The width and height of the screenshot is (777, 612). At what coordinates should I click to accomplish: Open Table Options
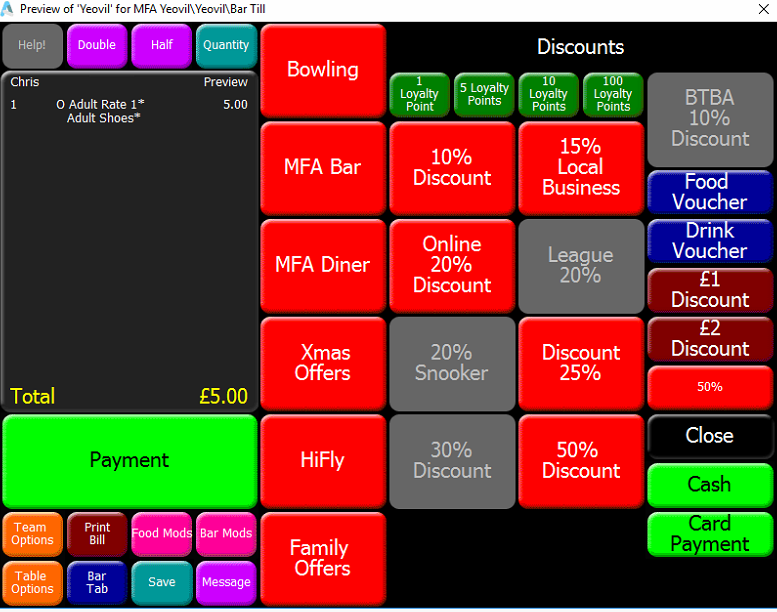pyautogui.click(x=32, y=583)
